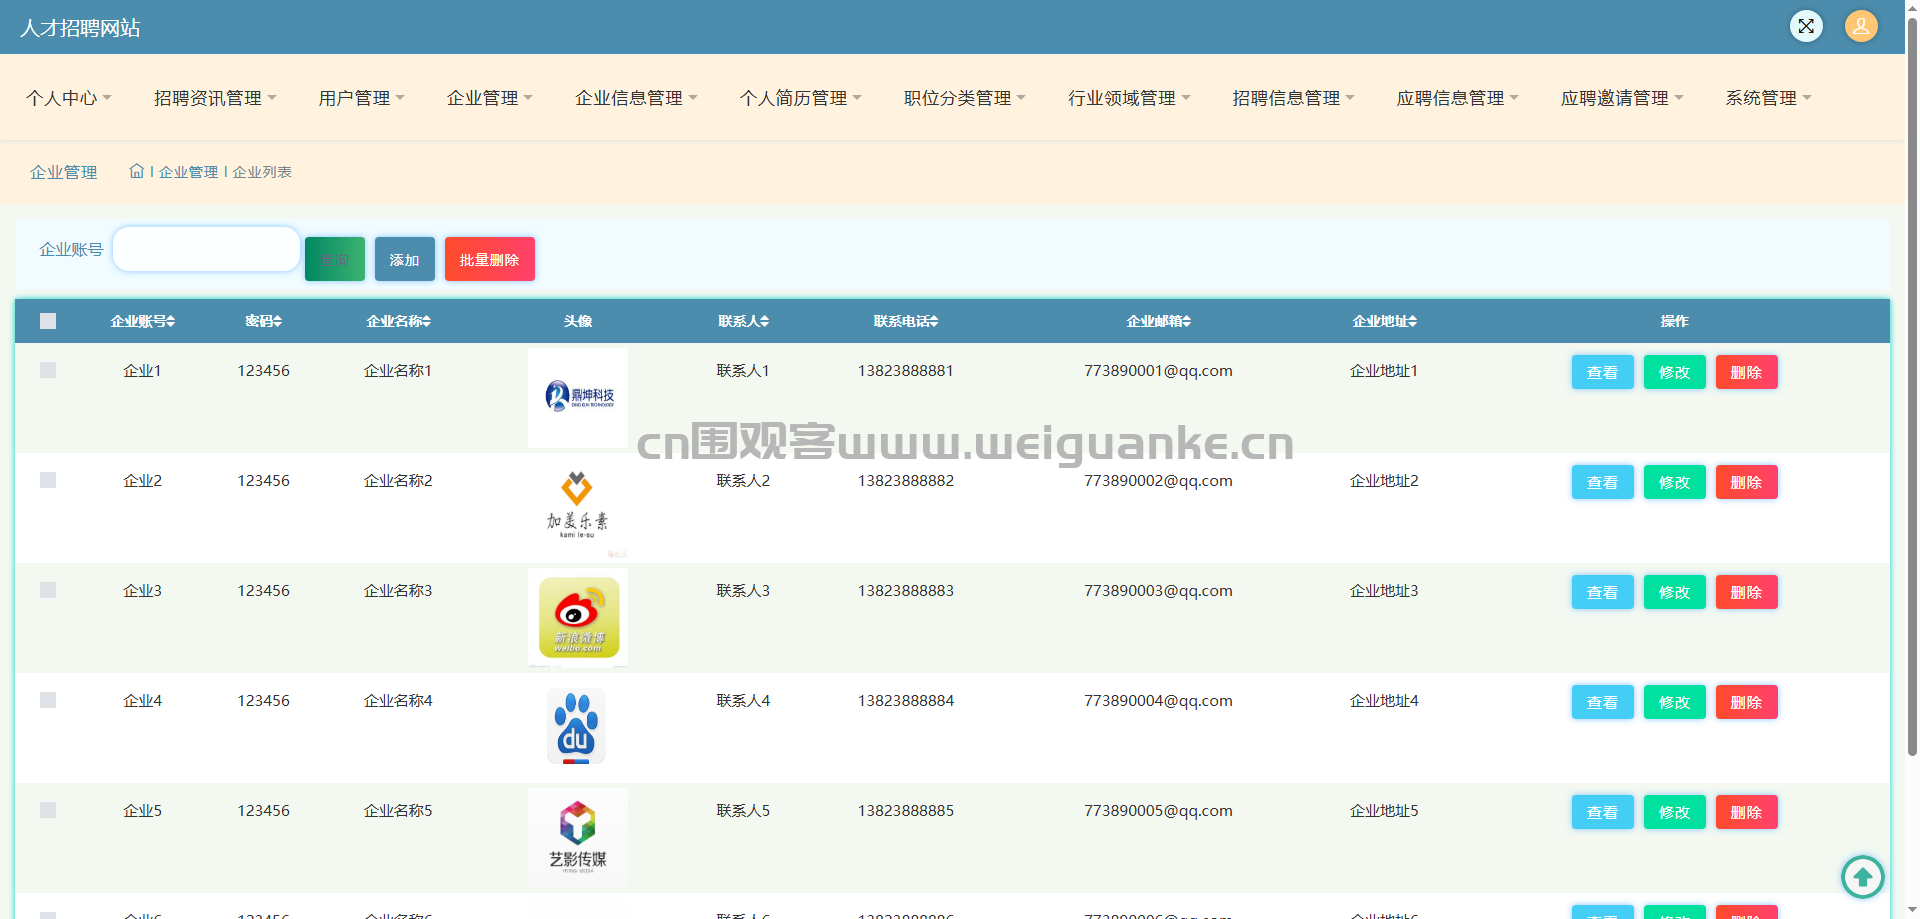Sort by 企业地址 column header
Image resolution: width=1920 pixels, height=919 pixels.
pos(1384,321)
